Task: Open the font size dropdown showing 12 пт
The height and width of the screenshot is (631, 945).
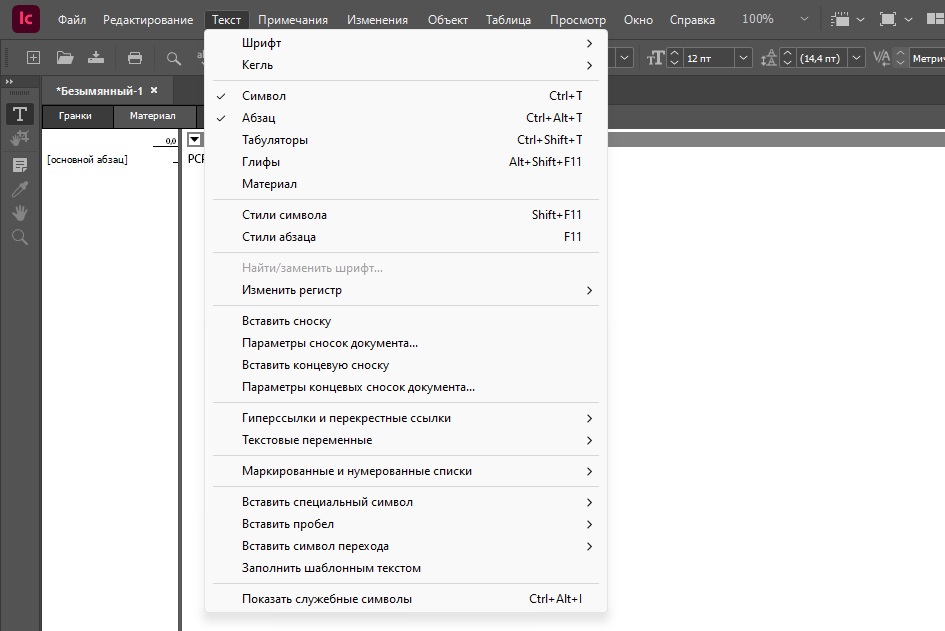Action: pos(741,58)
